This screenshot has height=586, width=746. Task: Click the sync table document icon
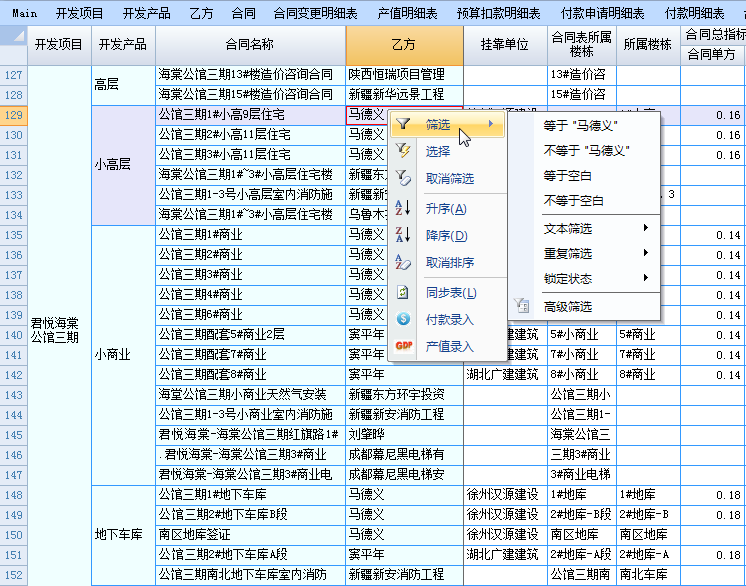point(403,292)
